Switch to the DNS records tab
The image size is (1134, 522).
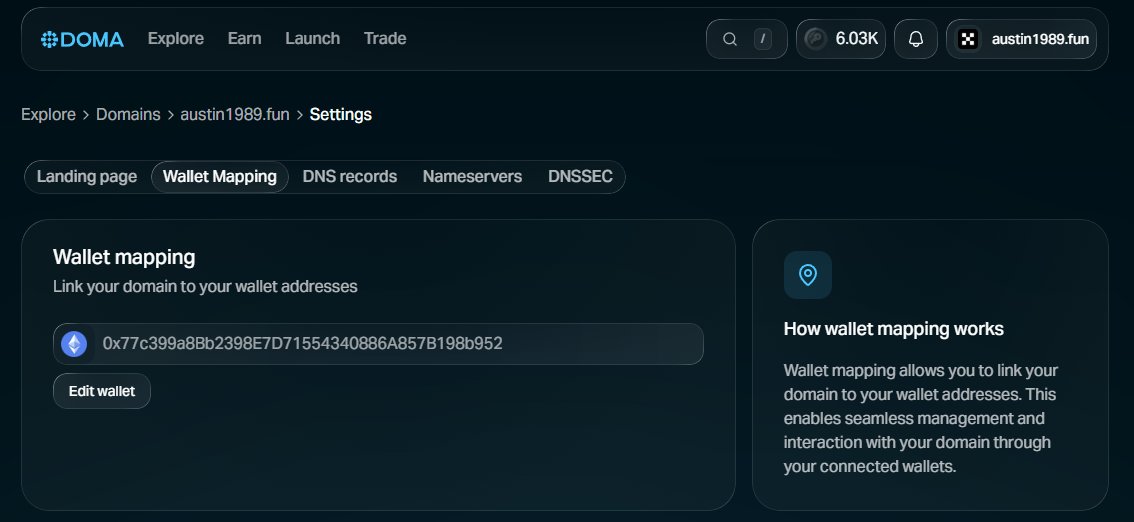(x=350, y=176)
